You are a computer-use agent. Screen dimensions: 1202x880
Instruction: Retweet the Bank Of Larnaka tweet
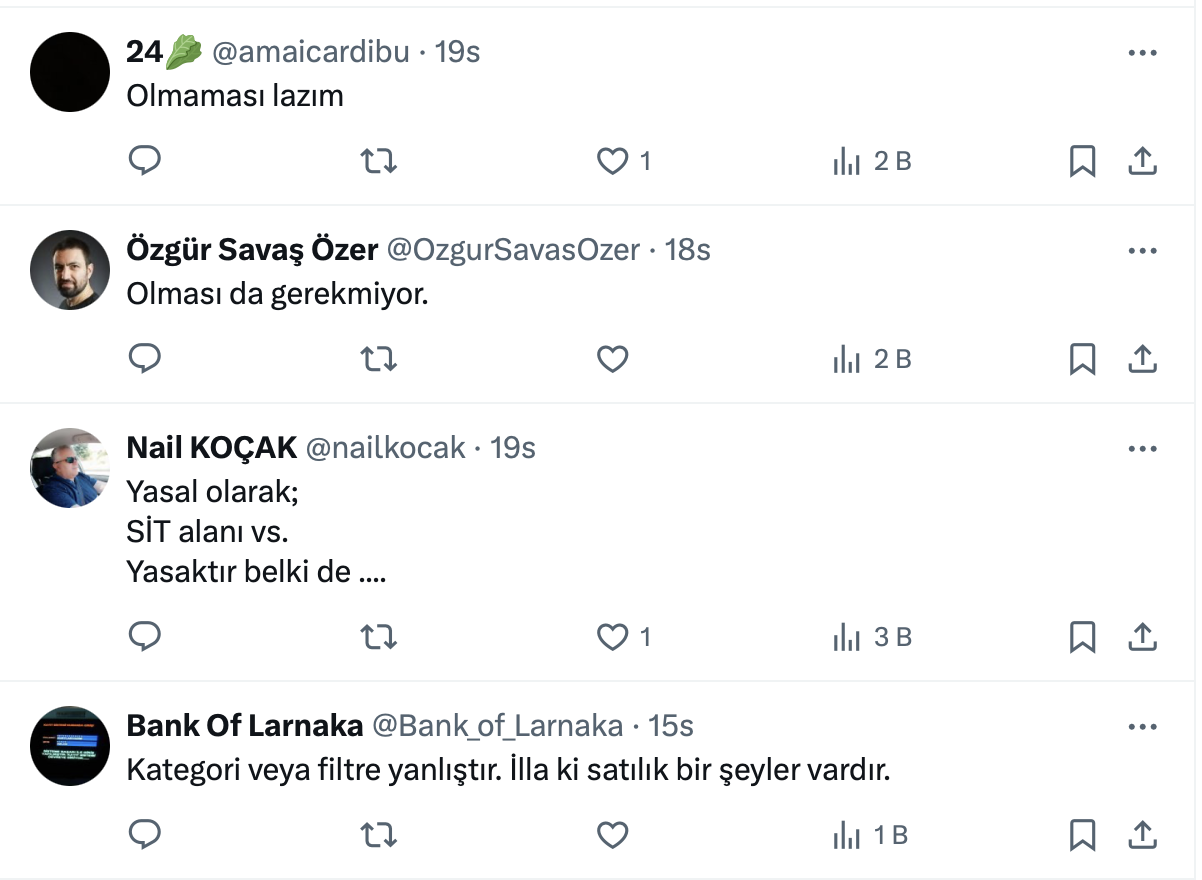[x=378, y=834]
